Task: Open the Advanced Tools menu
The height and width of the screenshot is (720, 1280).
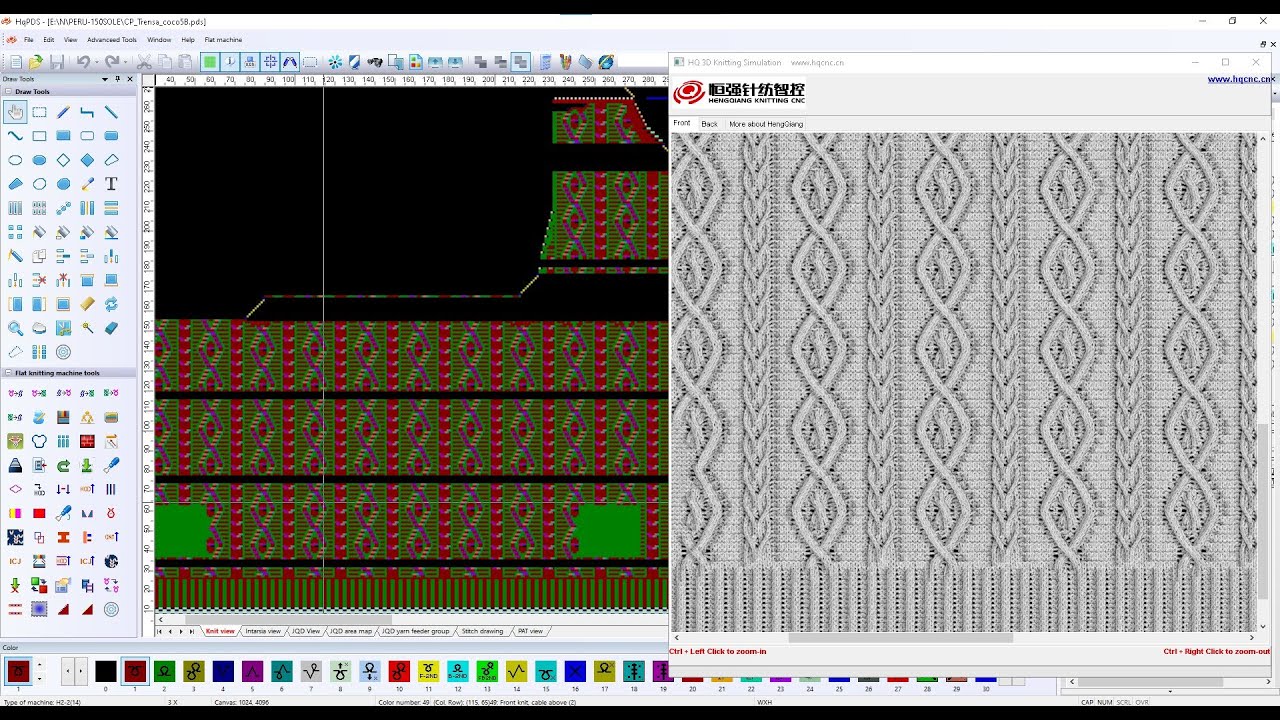Action: (x=112, y=40)
